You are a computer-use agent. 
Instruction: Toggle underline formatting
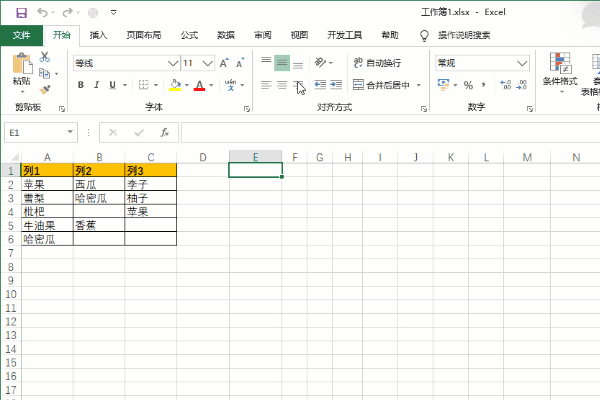[112, 85]
